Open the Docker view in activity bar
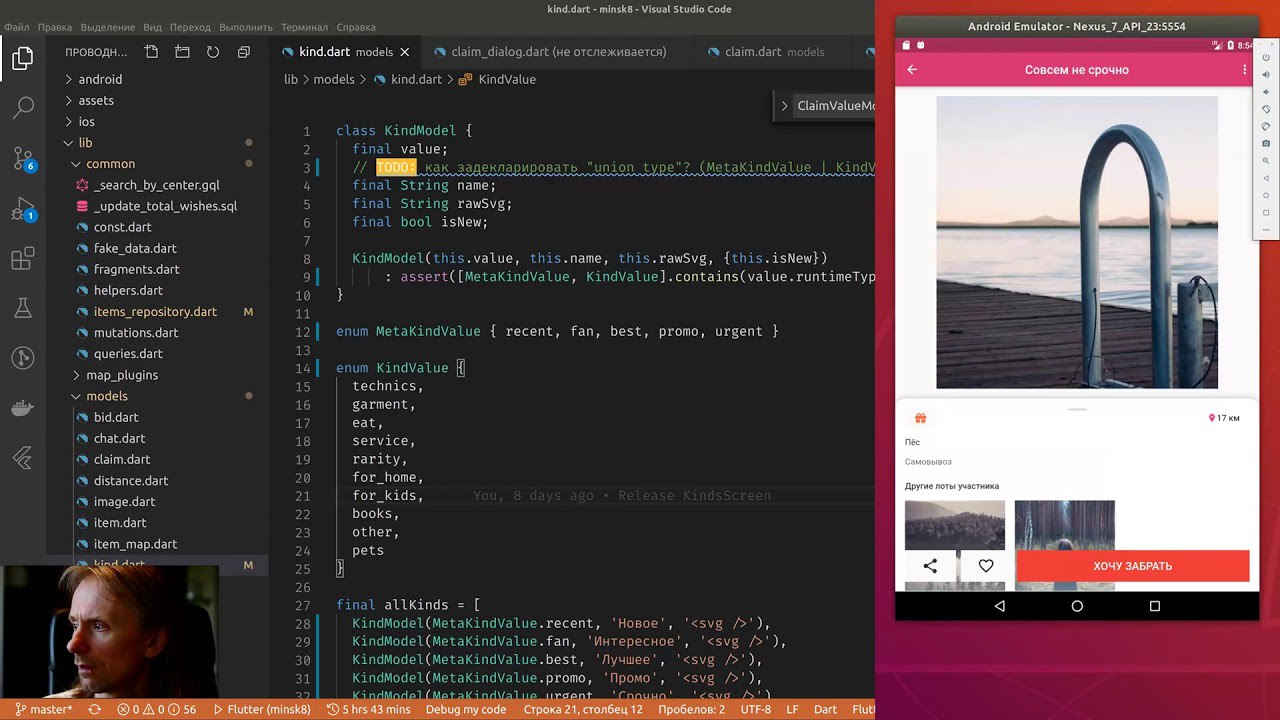This screenshot has height=720, width=1280. point(23,408)
